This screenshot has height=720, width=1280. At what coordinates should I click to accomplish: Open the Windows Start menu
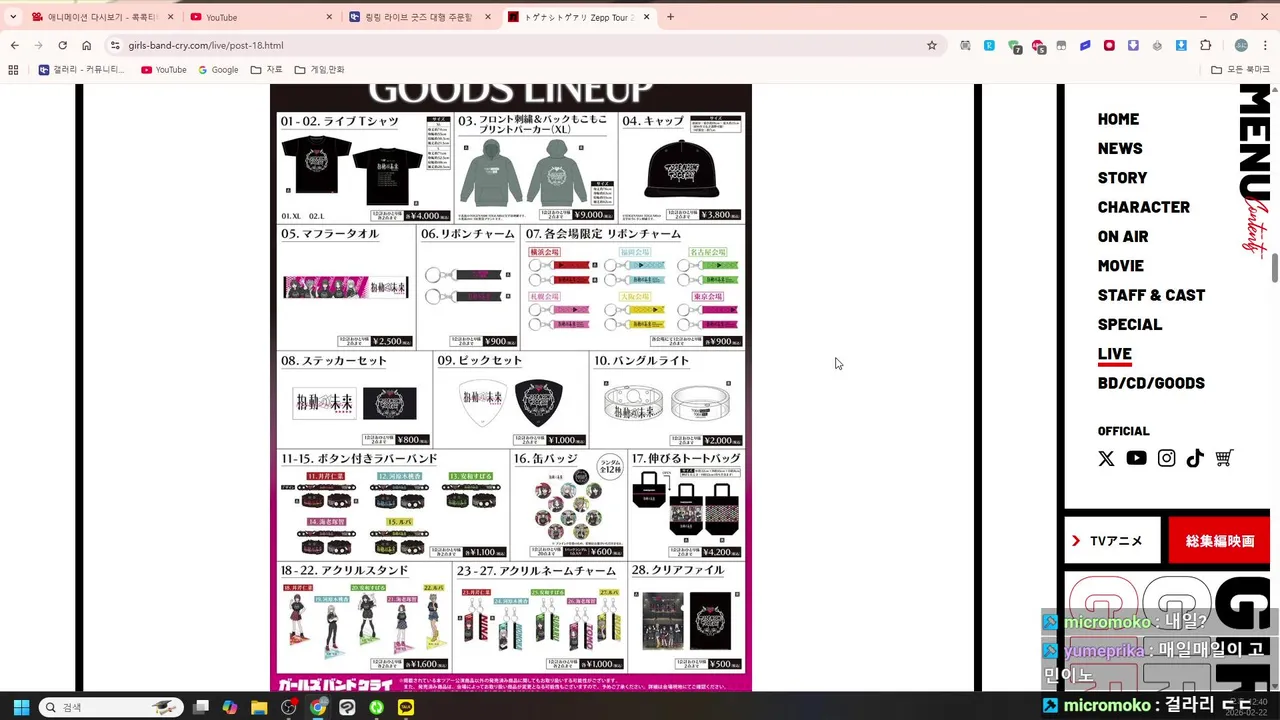[21, 707]
